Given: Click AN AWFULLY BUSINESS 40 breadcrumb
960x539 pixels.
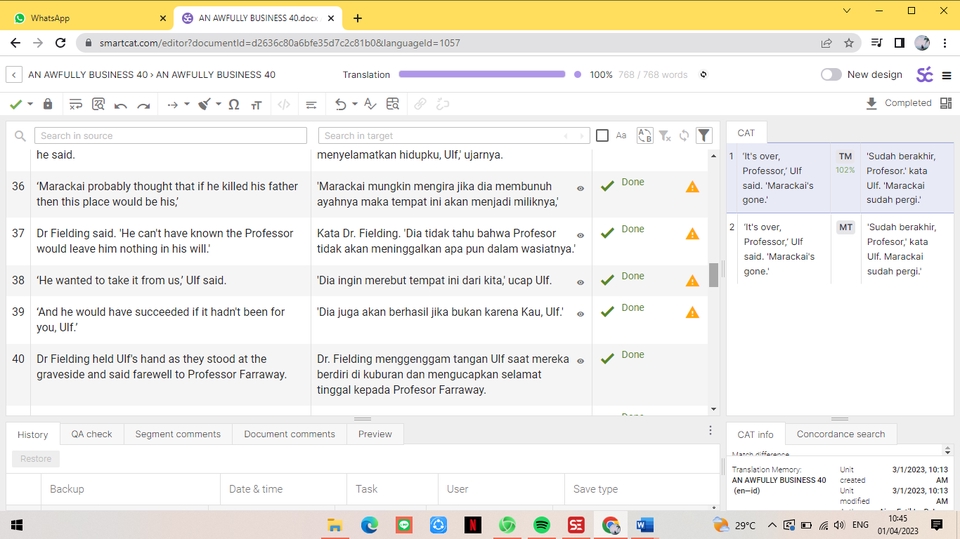Looking at the screenshot, I should point(88,75).
